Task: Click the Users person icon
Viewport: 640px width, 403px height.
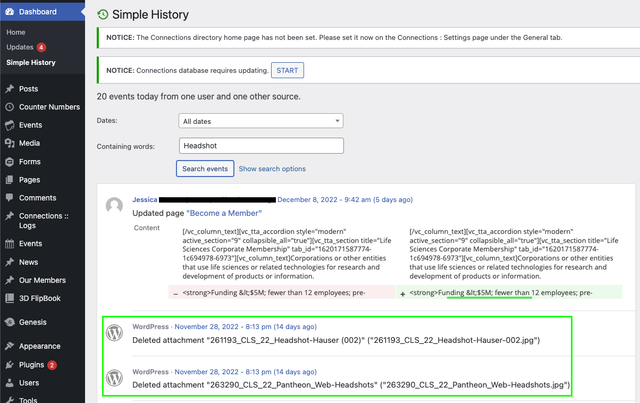Action: [x=9, y=383]
